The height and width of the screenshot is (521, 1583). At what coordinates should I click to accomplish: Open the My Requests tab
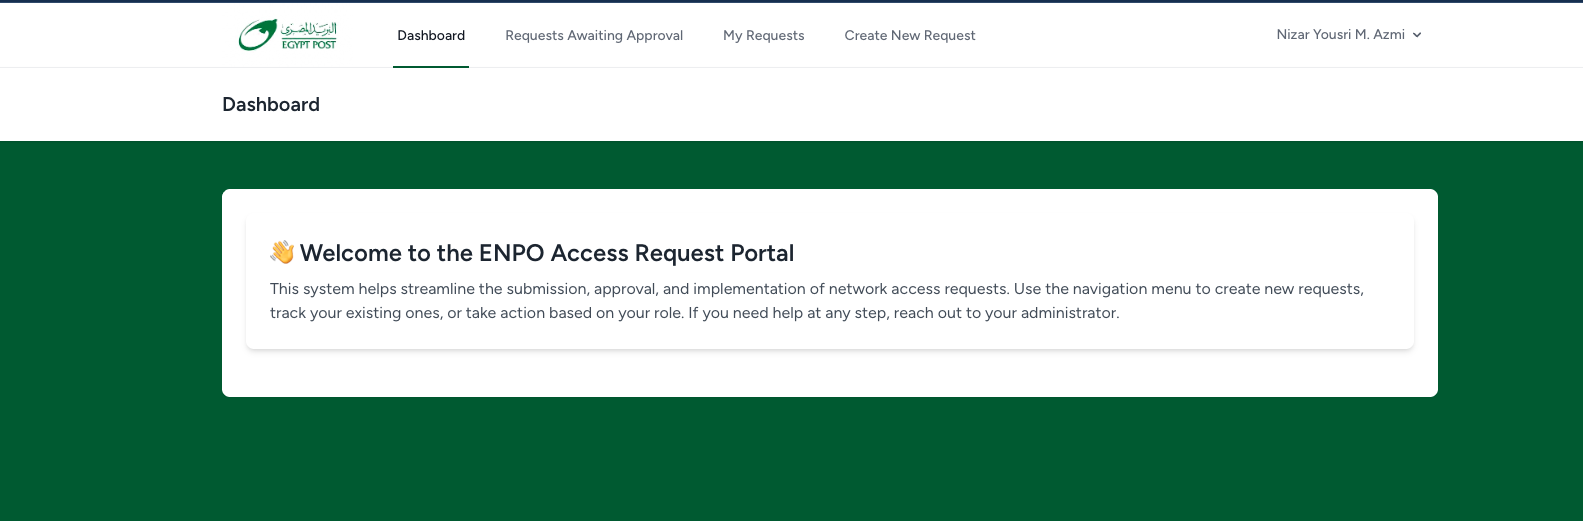tap(764, 35)
